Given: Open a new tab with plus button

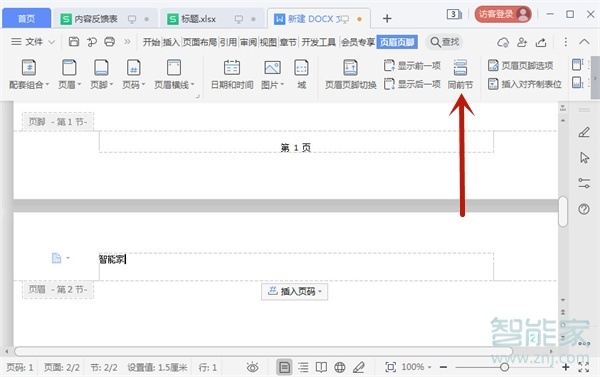Looking at the screenshot, I should (387, 18).
